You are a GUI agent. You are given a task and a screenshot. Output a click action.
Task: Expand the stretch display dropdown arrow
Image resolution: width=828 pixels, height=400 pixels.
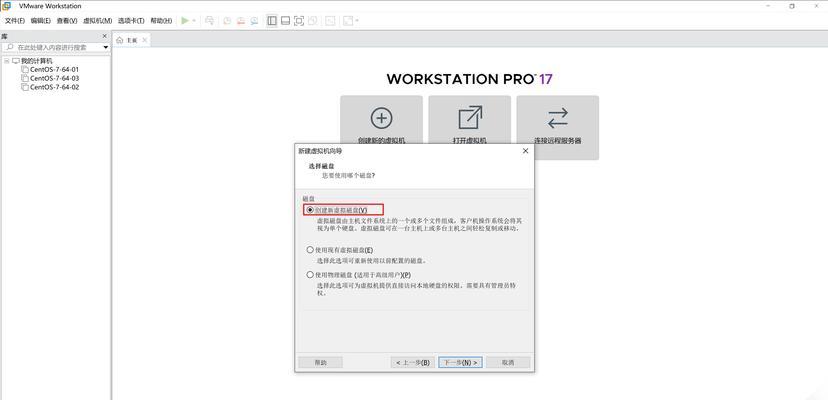[x=357, y=21]
